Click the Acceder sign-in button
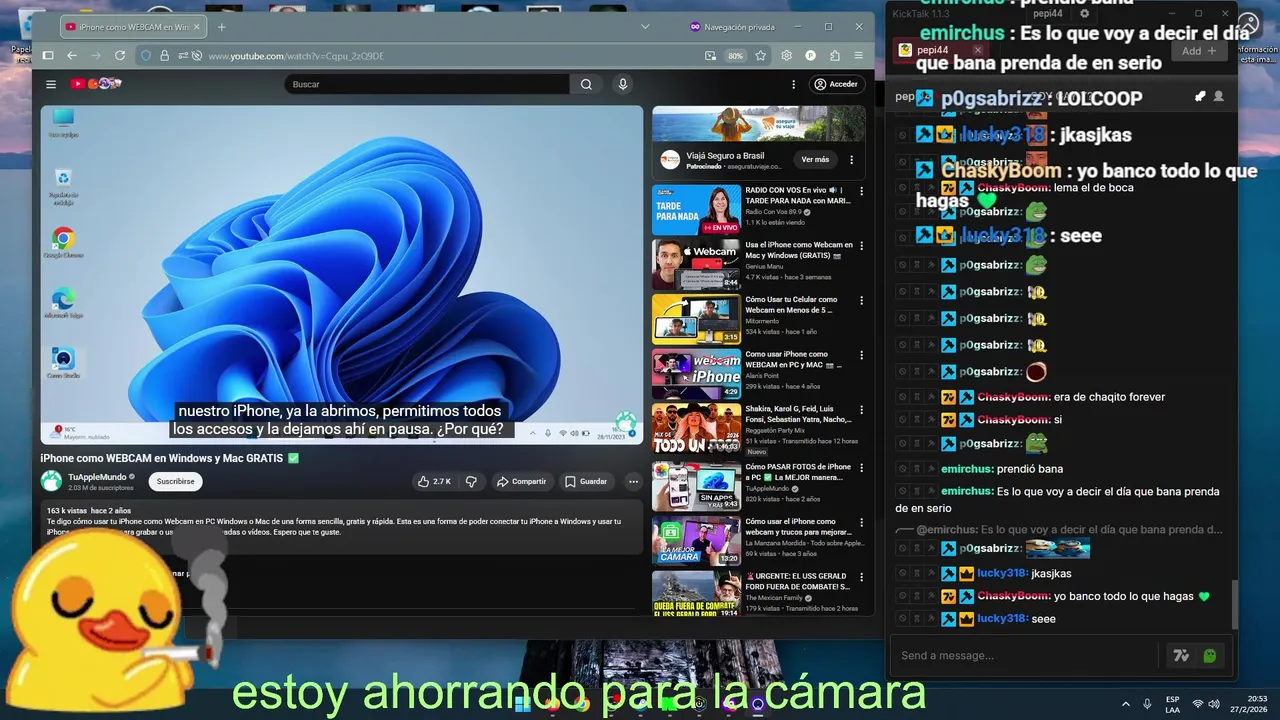Image resolution: width=1280 pixels, height=720 pixels. 836,84
